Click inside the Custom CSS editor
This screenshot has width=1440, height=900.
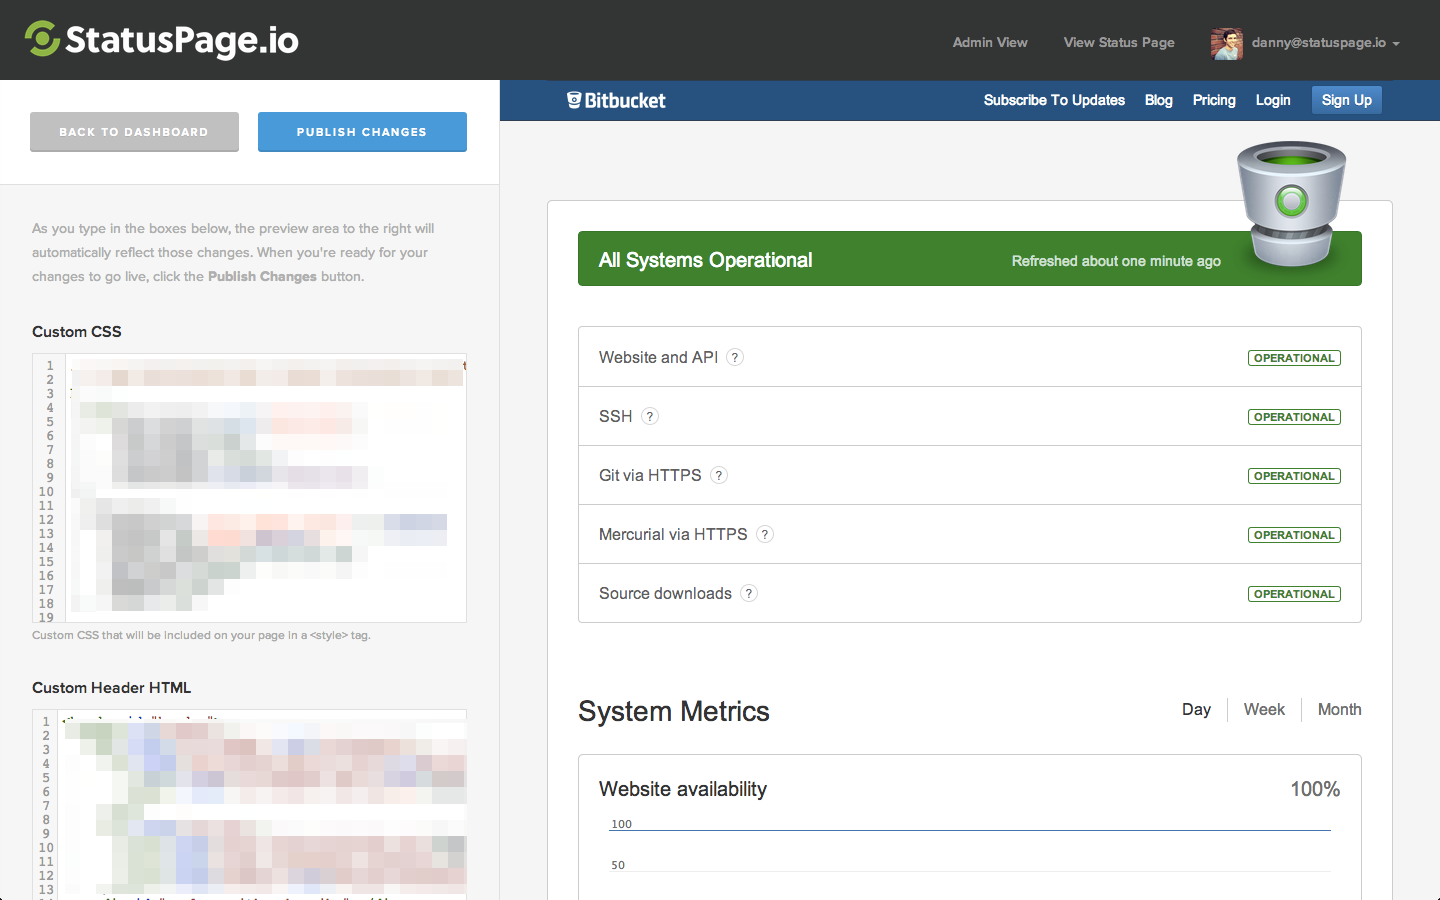click(265, 488)
